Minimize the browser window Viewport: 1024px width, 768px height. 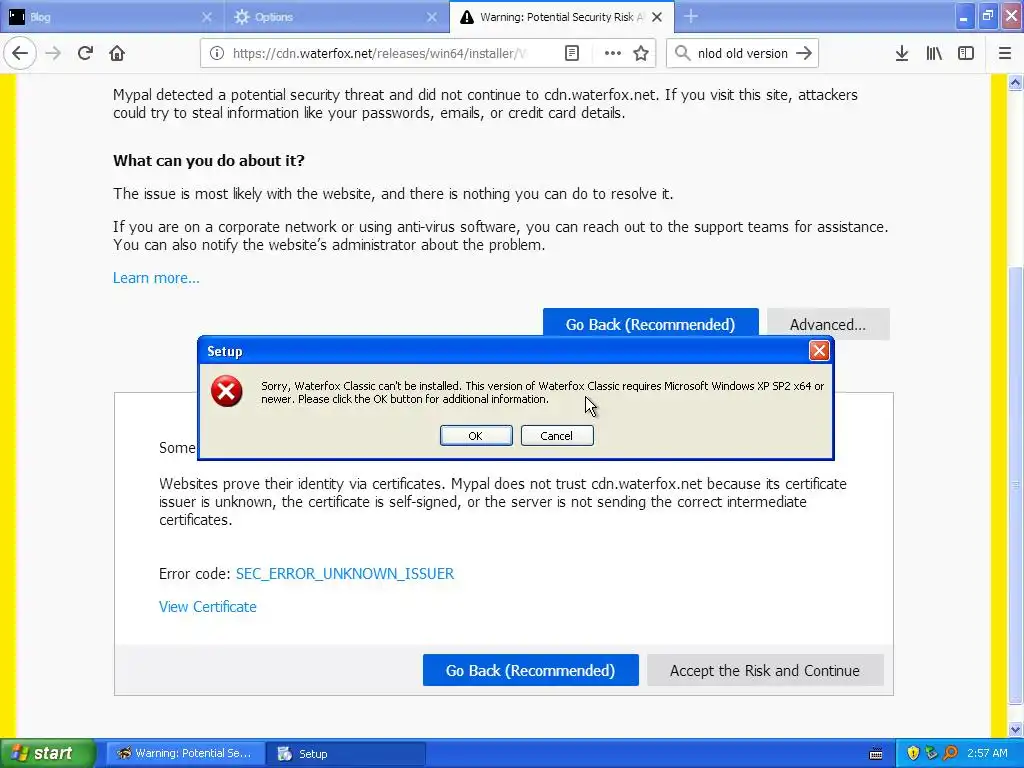coord(964,16)
